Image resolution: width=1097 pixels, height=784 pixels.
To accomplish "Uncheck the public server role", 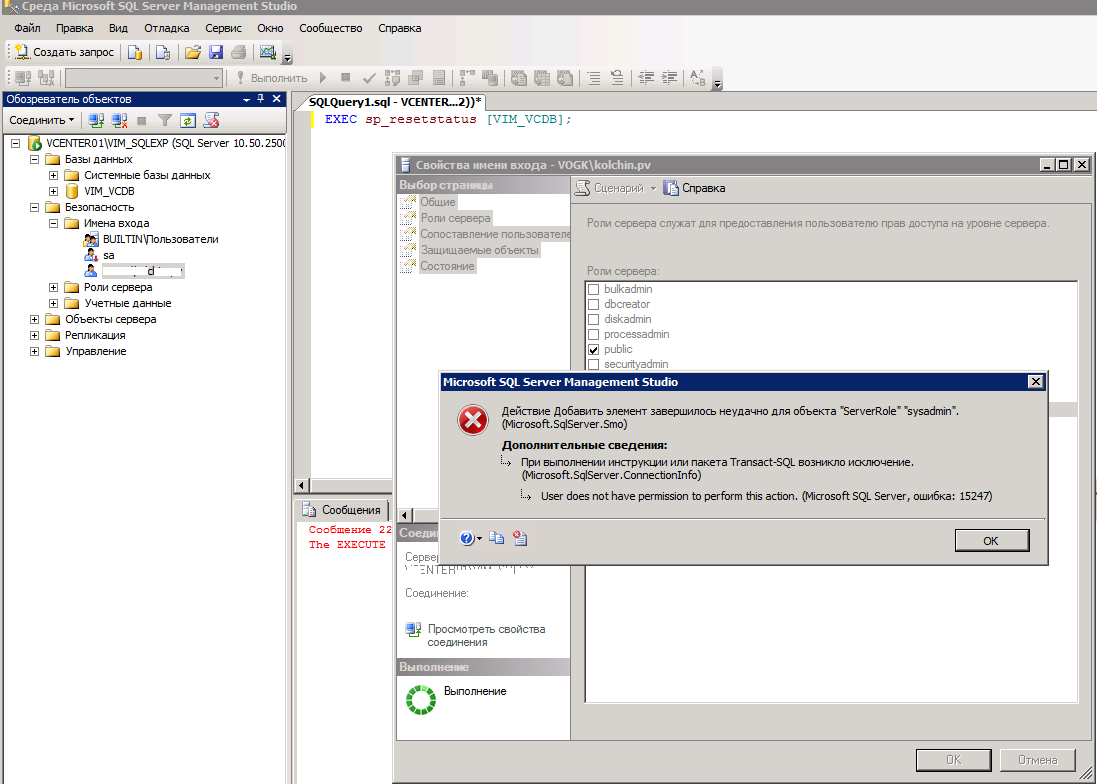I will [x=593, y=350].
